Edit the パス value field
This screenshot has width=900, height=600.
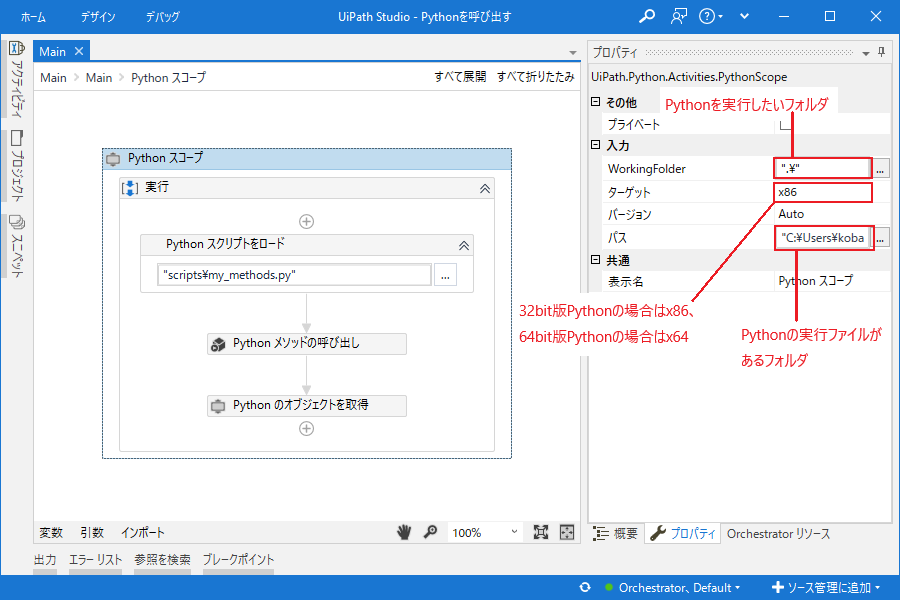823,238
